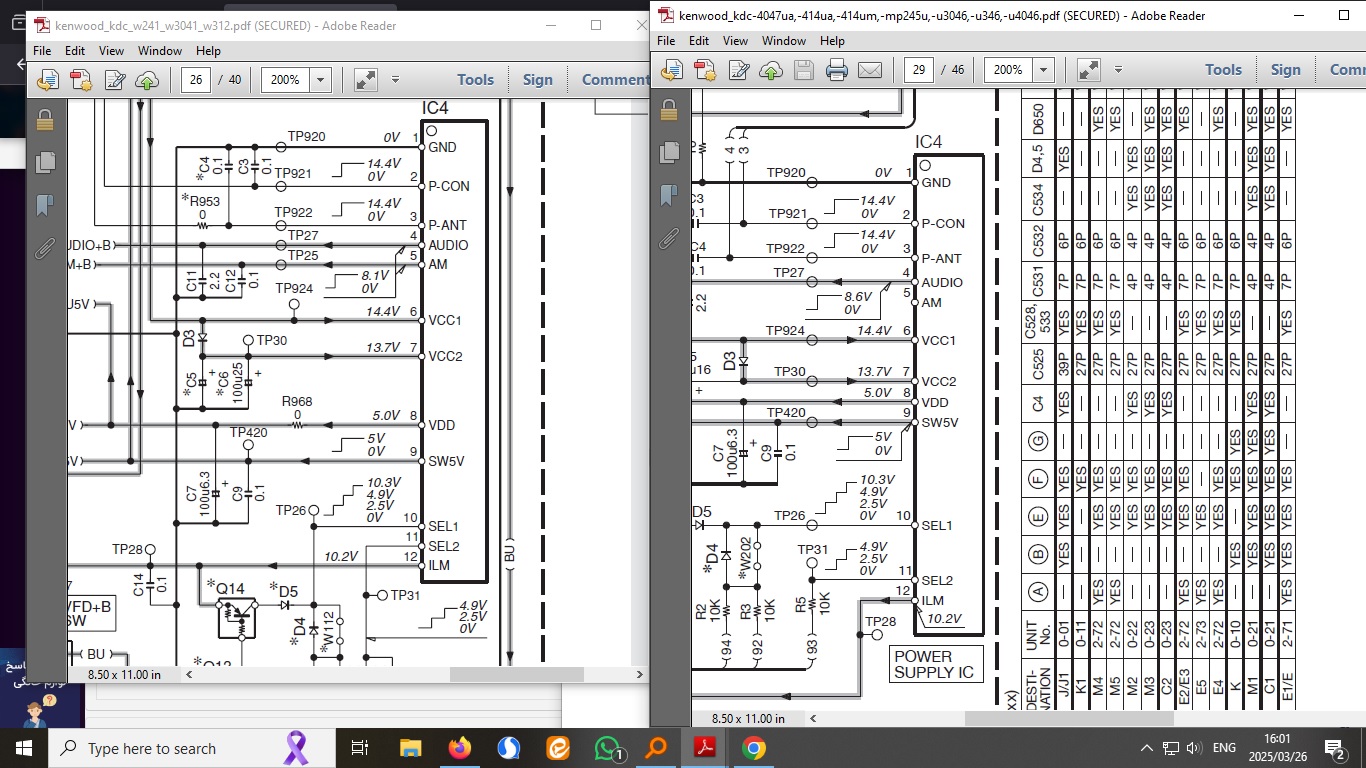Open PDF file icon in left Reader window
The height and width of the screenshot is (768, 1366).
pyautogui.click(x=47, y=80)
